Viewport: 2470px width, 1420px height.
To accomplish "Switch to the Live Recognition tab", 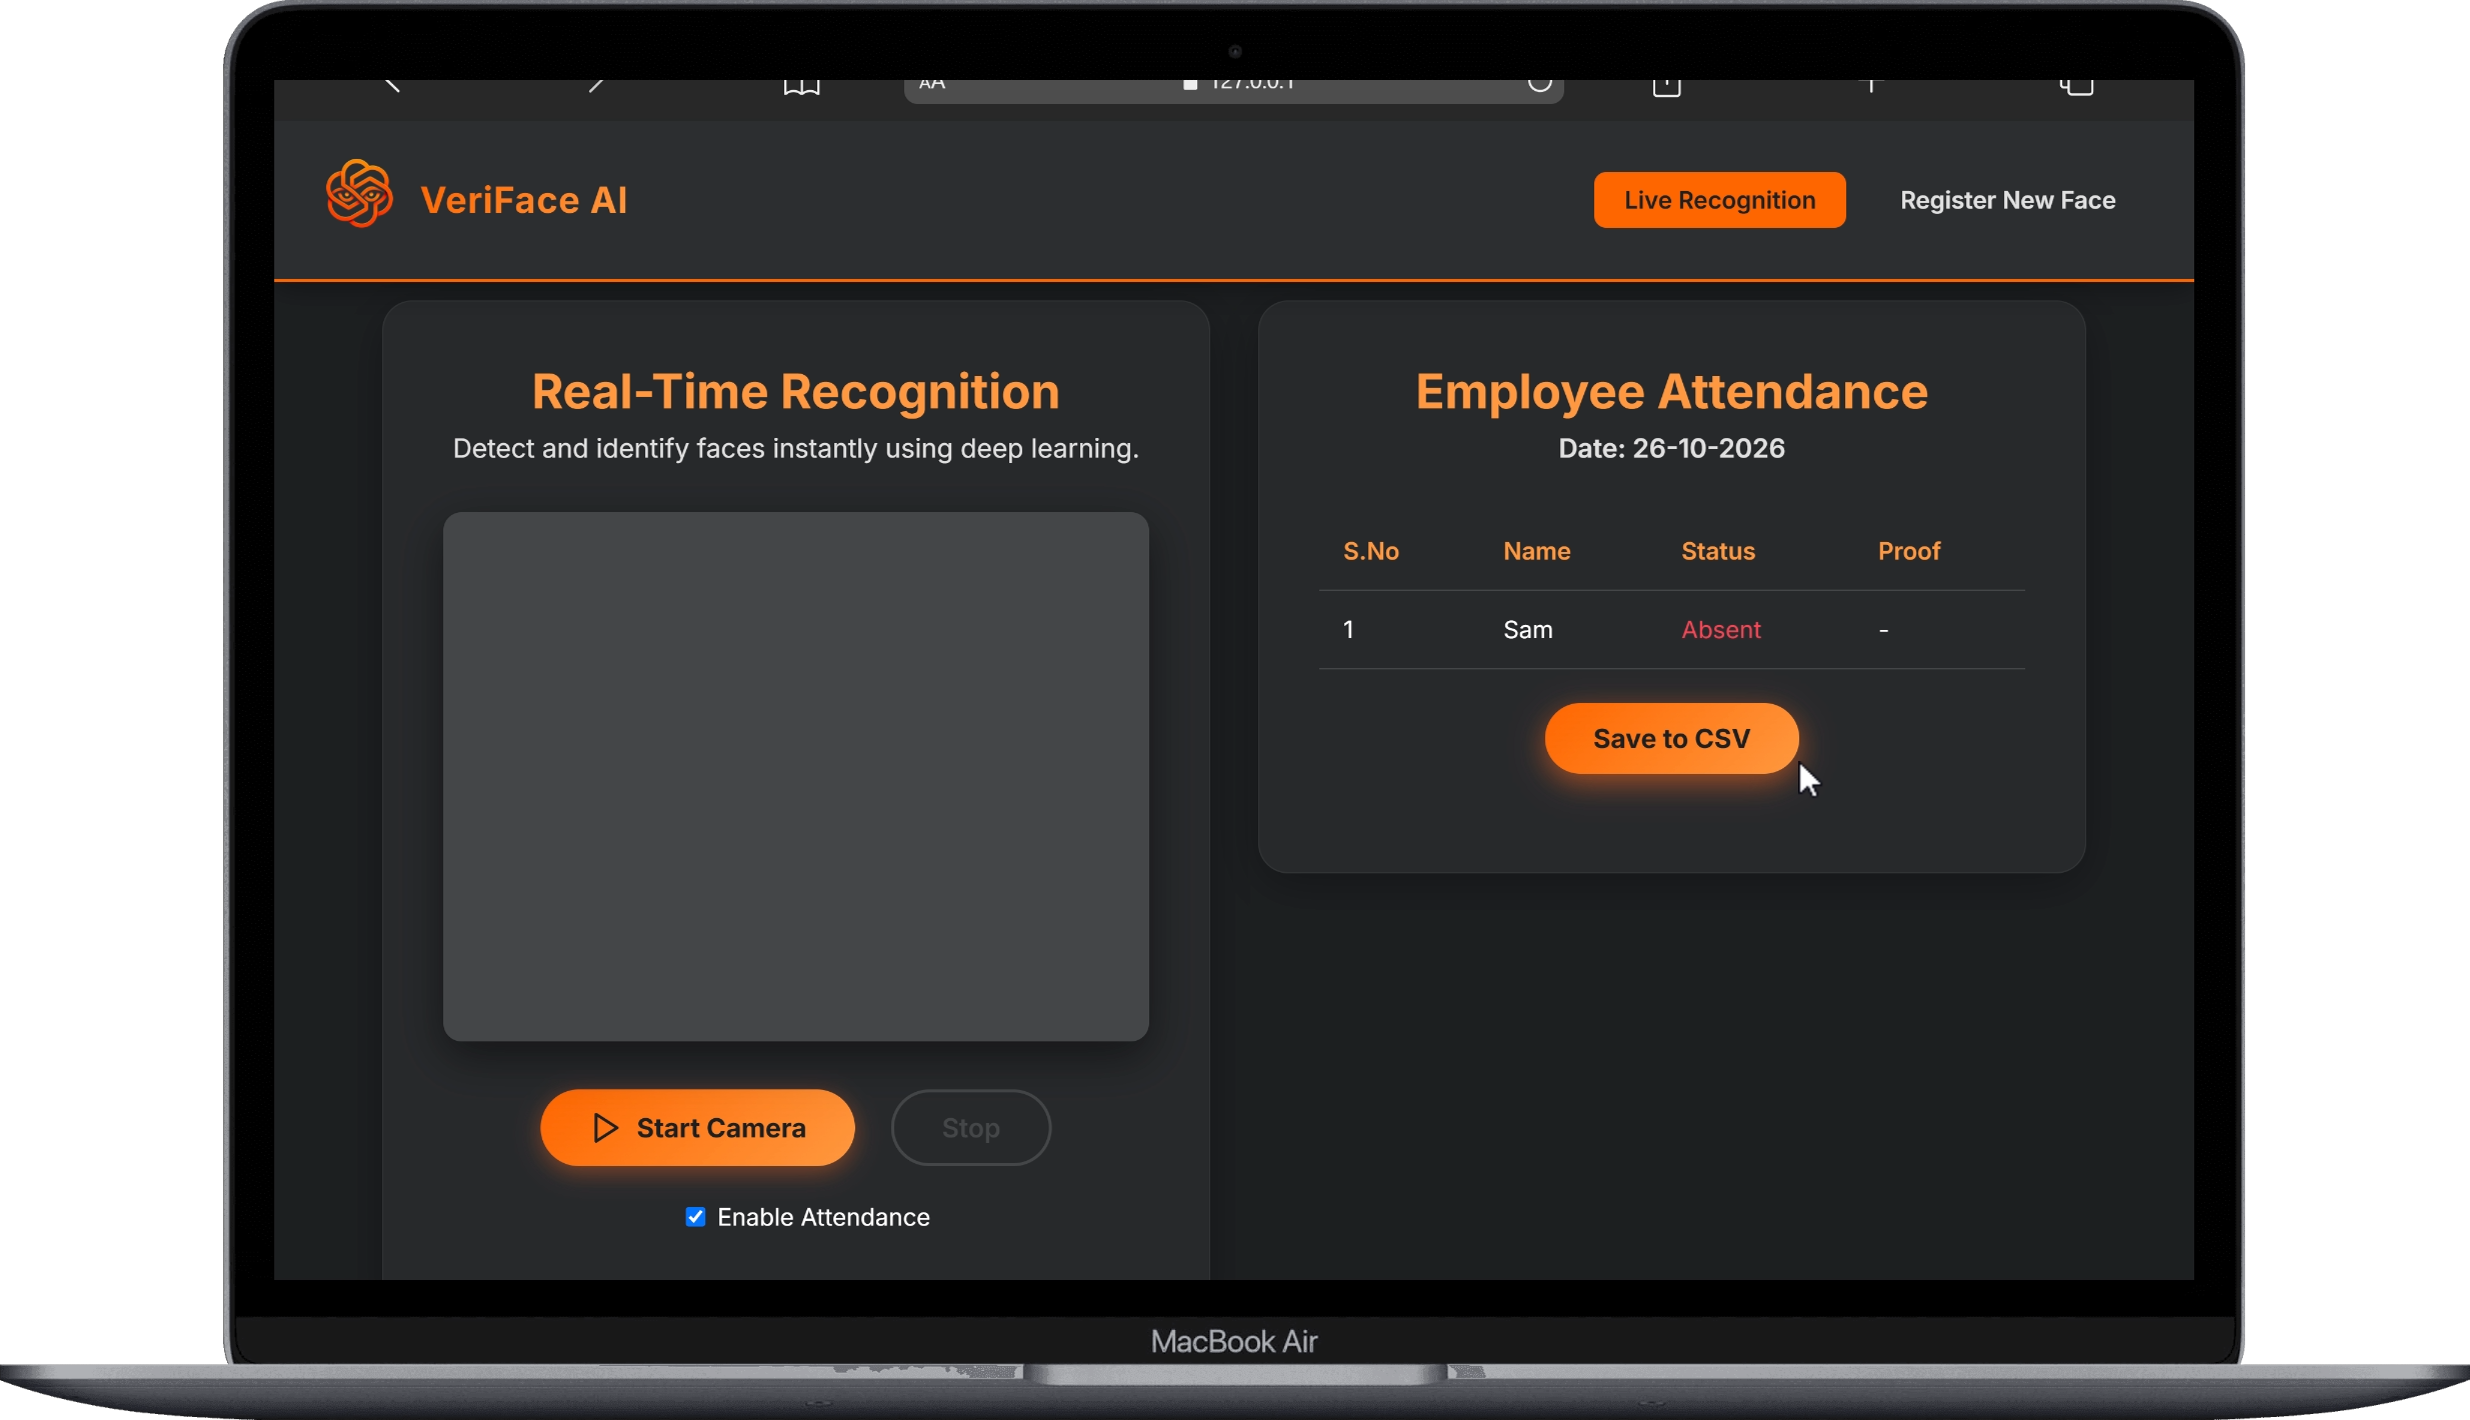I will click(x=1719, y=200).
